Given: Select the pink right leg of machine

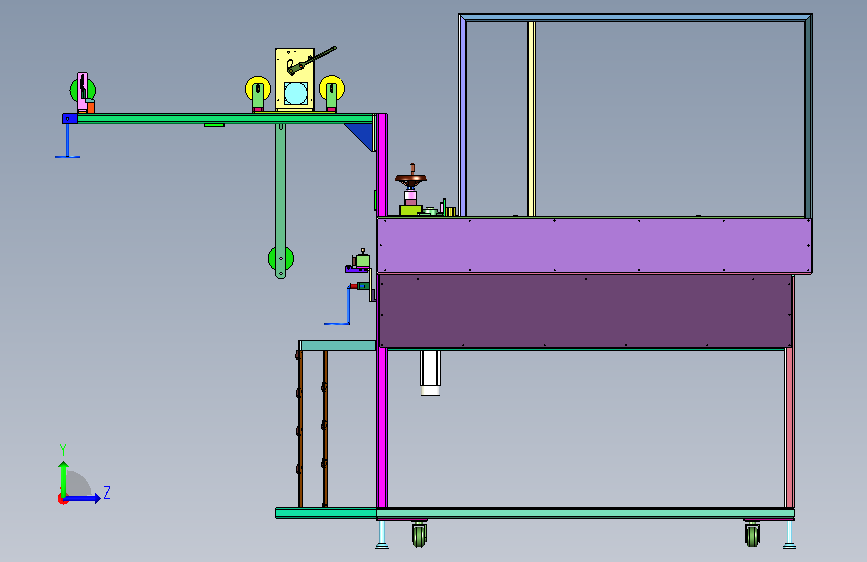Looking at the screenshot, I should pos(790,427).
